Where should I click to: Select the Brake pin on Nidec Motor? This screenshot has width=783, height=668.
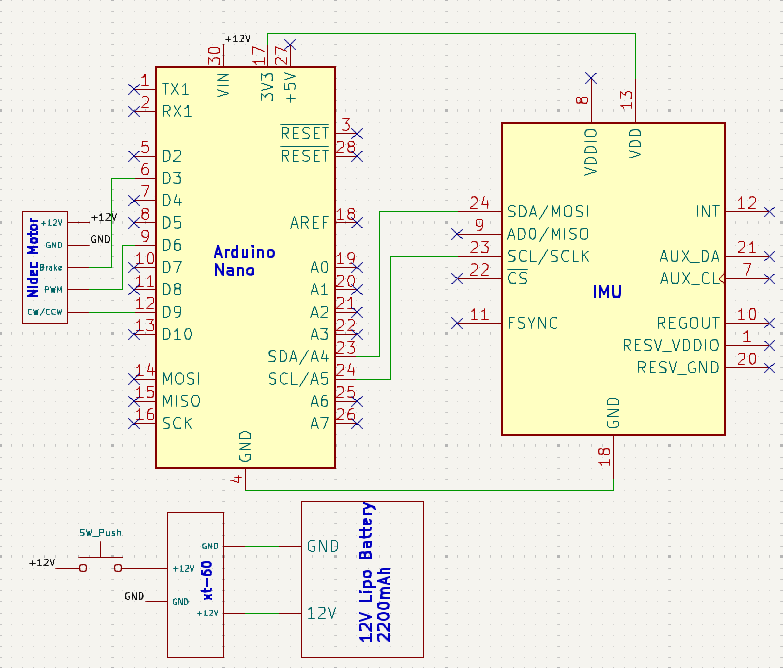pyautogui.click(x=50, y=268)
